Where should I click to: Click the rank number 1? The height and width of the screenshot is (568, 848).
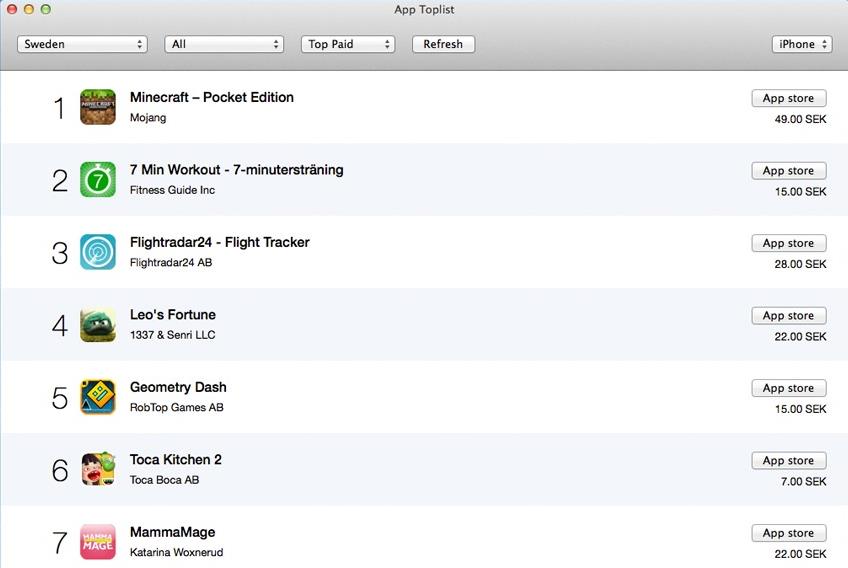[59, 108]
